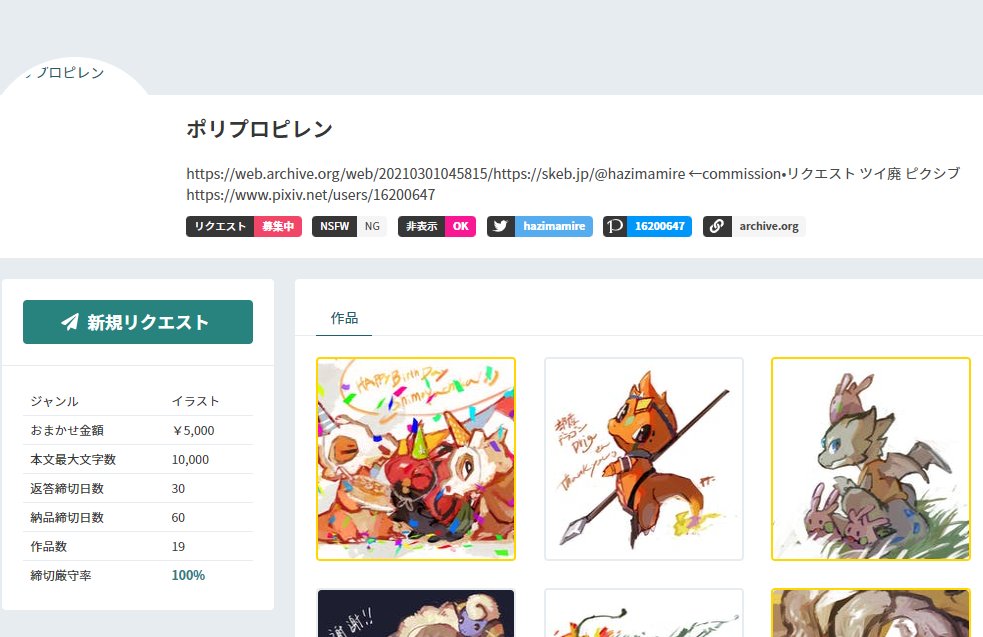The image size is (983, 637).
Task: Click the NSFW NG badge
Action: (349, 226)
